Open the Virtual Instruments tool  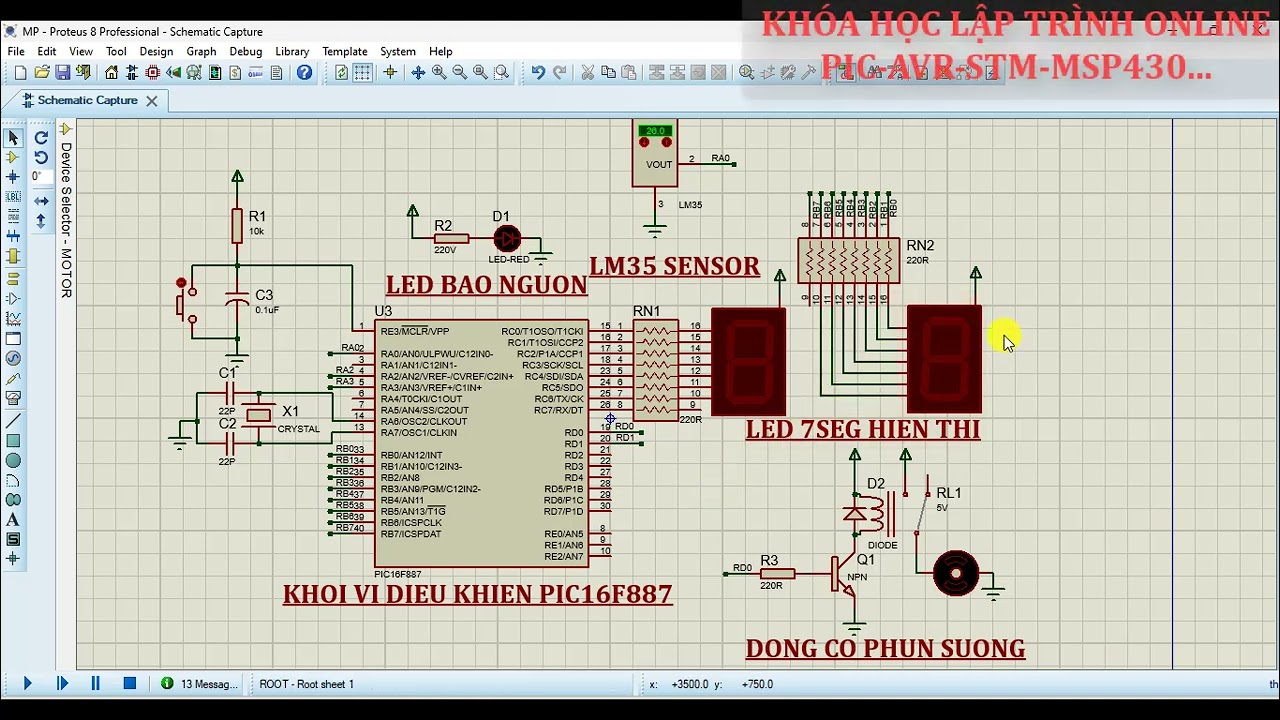point(13,398)
